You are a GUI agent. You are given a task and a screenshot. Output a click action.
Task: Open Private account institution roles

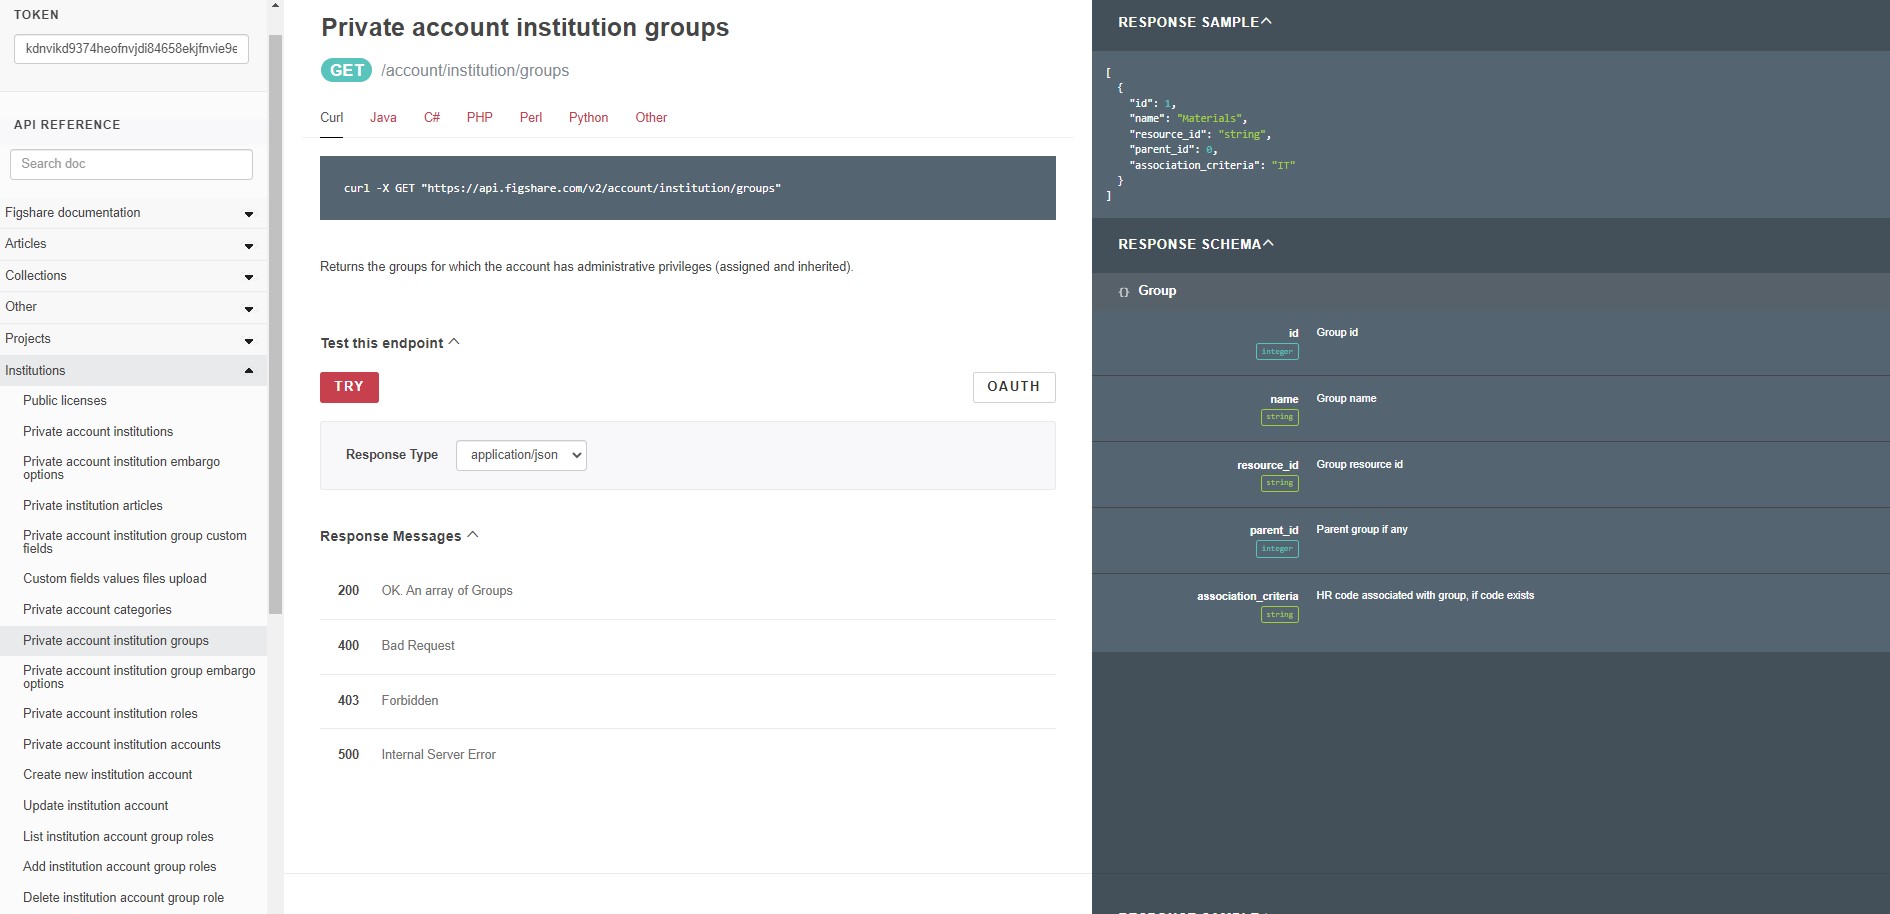110,714
